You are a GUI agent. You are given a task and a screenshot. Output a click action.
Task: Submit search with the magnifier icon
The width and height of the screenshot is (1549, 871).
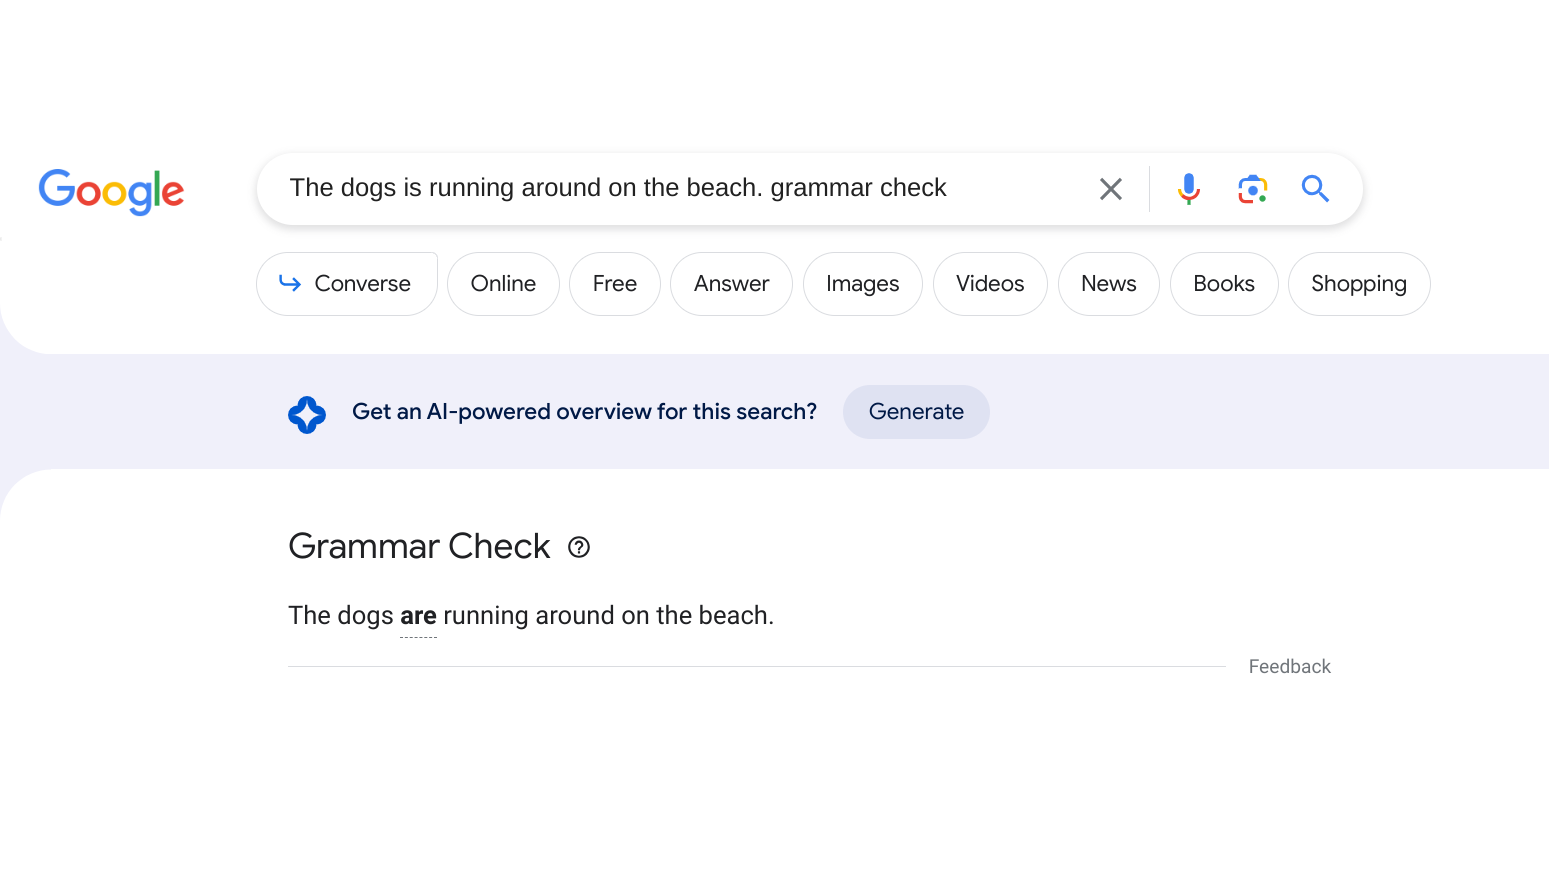click(x=1315, y=189)
